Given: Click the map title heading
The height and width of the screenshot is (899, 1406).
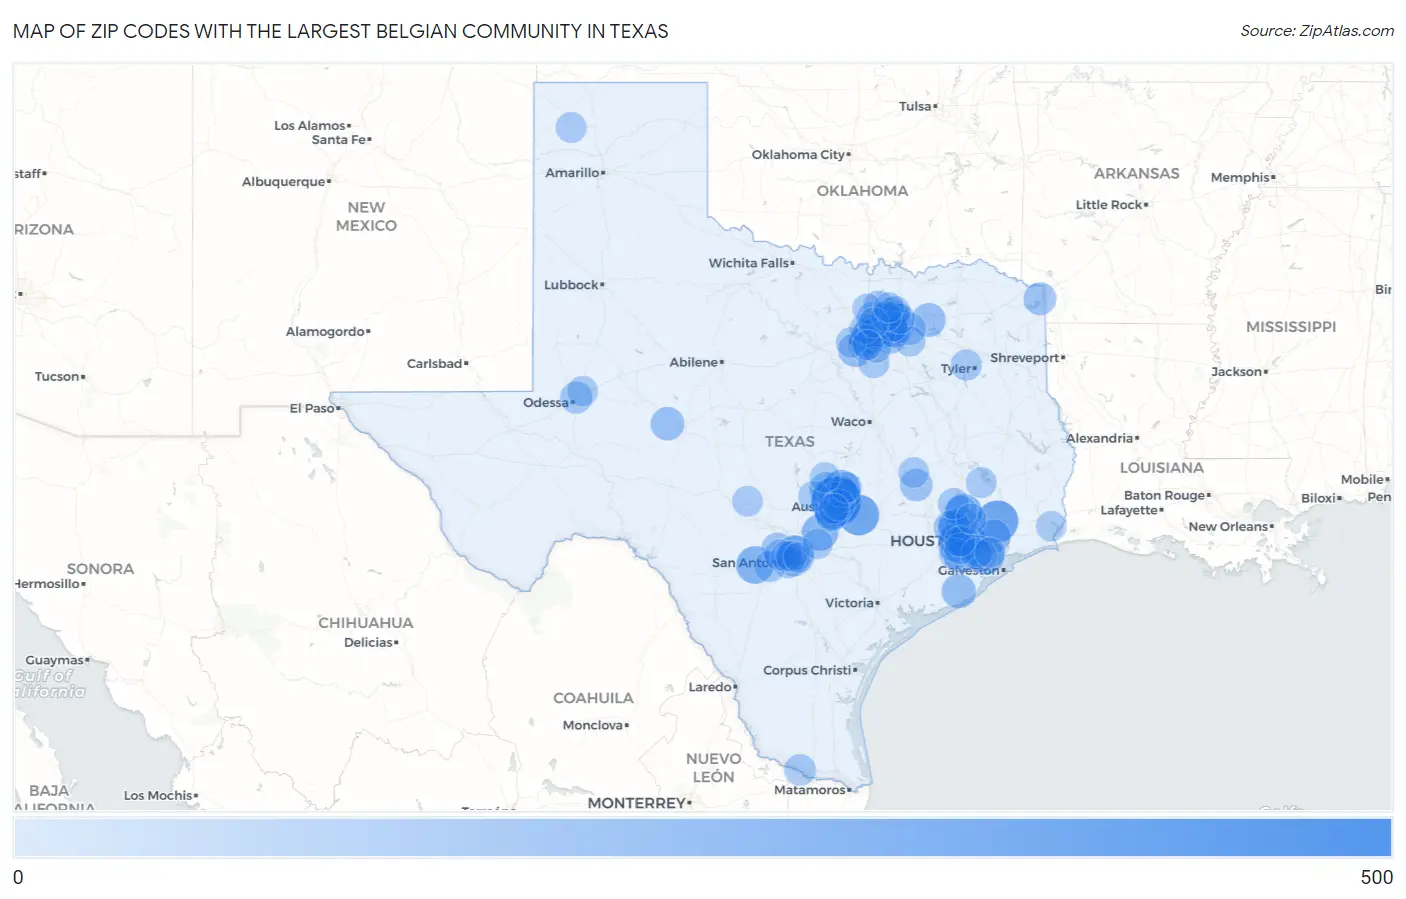Looking at the screenshot, I should [x=340, y=31].
